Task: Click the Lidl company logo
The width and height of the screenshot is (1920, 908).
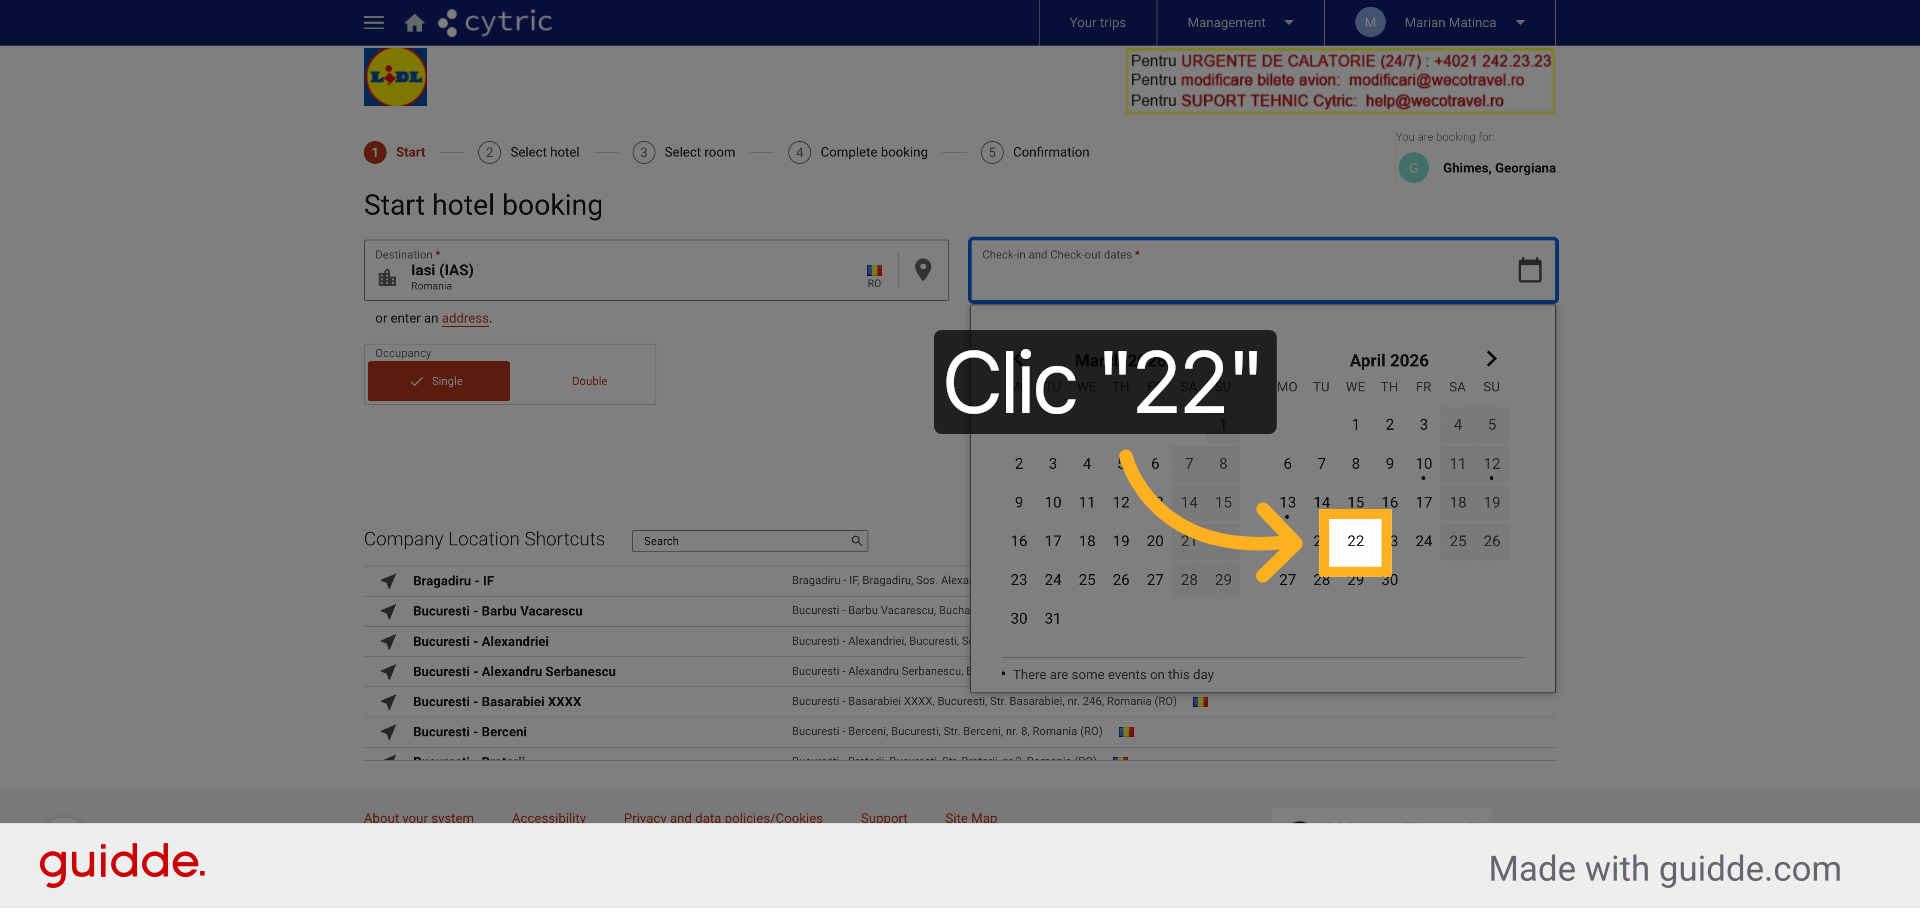Action: click(396, 77)
